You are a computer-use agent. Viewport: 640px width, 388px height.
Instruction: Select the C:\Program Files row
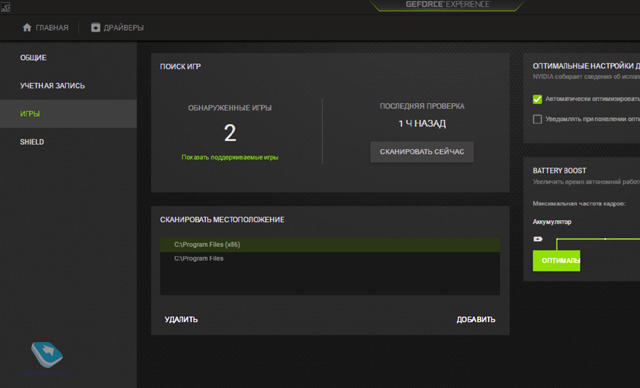click(330, 258)
